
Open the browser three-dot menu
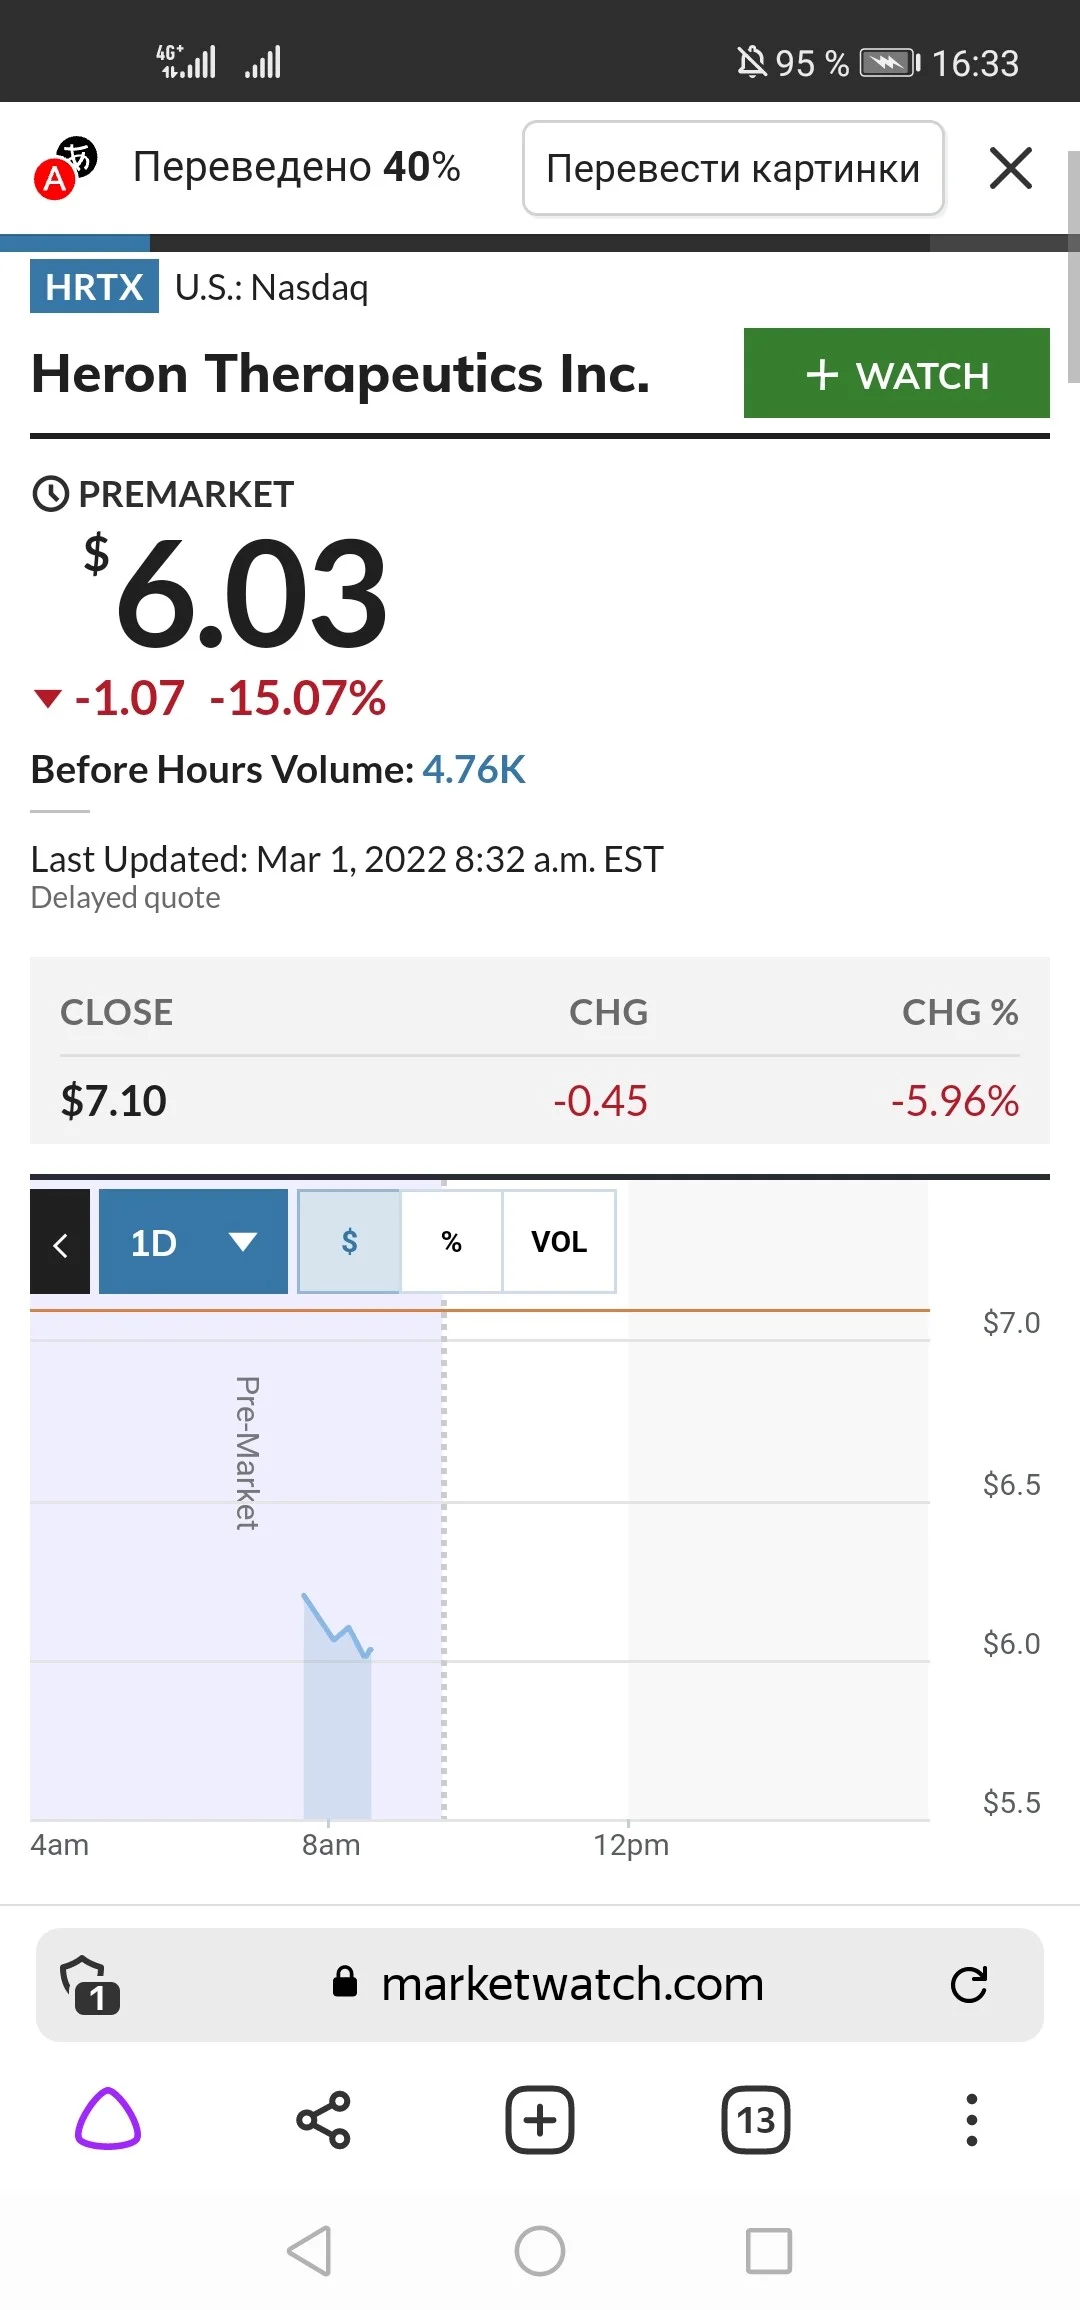tap(971, 2119)
